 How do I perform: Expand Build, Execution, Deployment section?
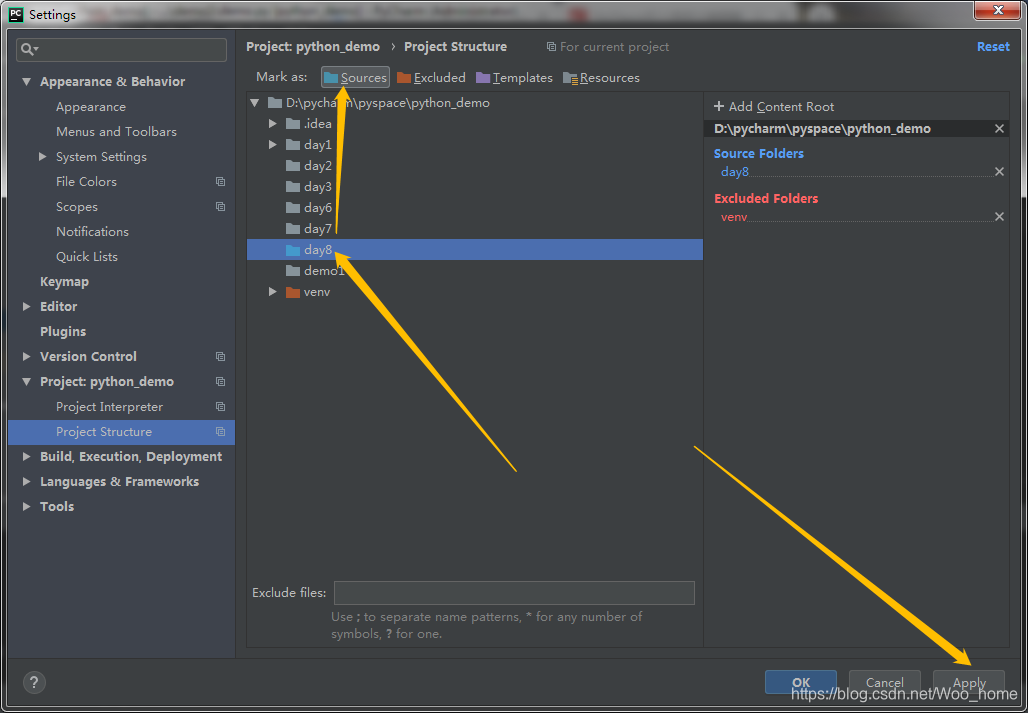pyautogui.click(x=26, y=456)
